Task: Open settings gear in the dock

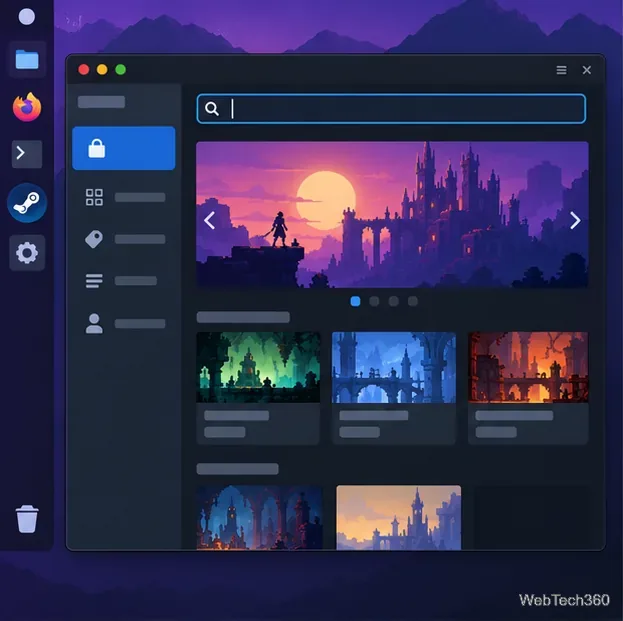Action: 27,253
